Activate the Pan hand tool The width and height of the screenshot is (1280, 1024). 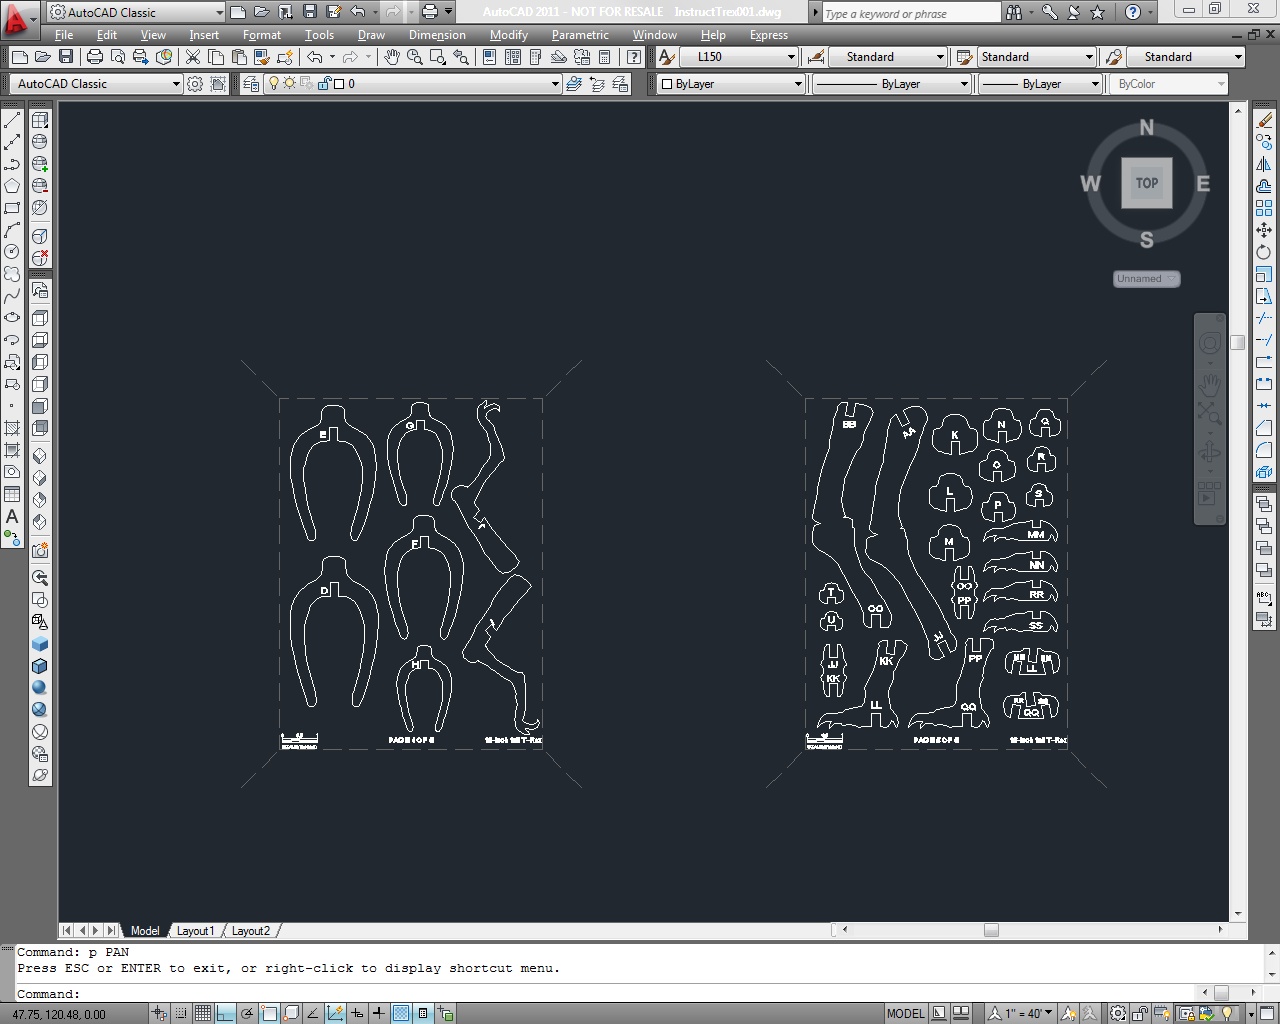coord(392,57)
